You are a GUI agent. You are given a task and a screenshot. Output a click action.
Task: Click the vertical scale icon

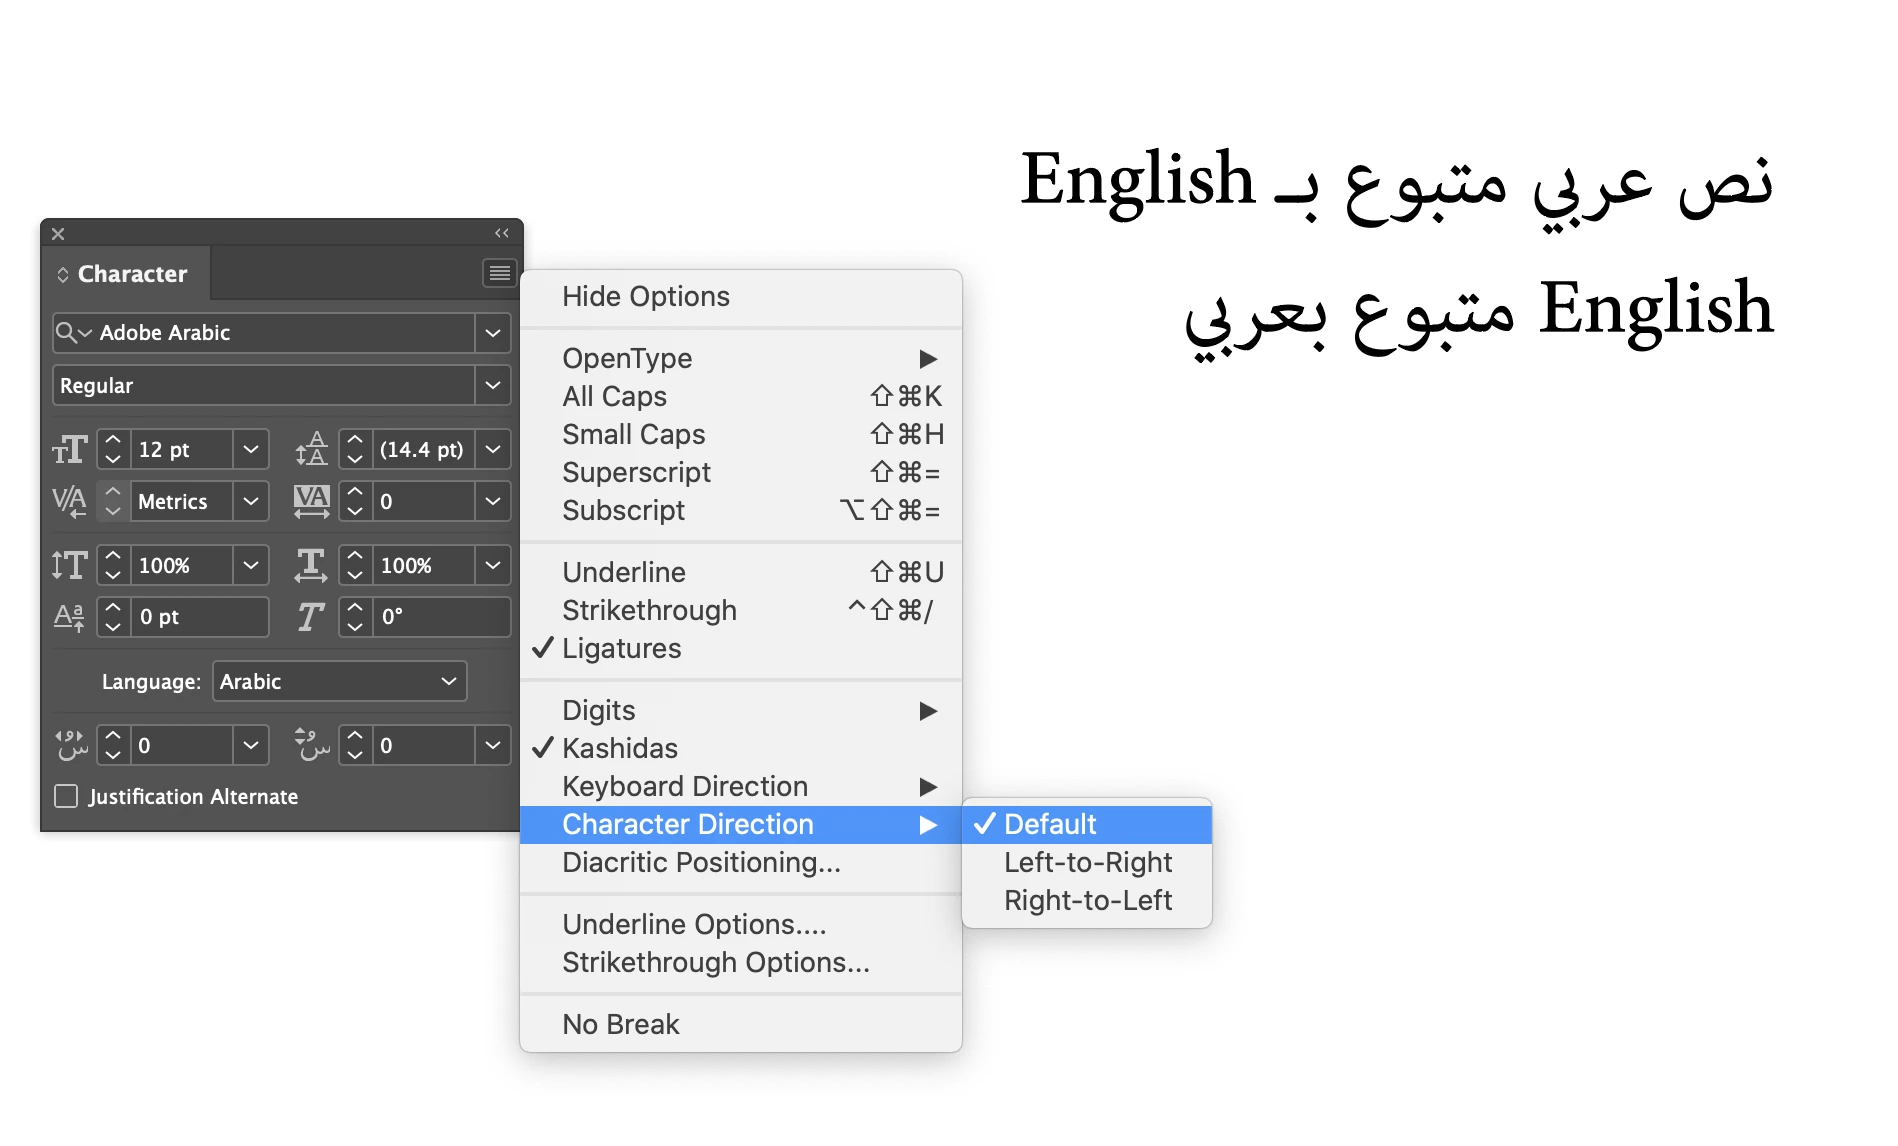click(x=69, y=565)
